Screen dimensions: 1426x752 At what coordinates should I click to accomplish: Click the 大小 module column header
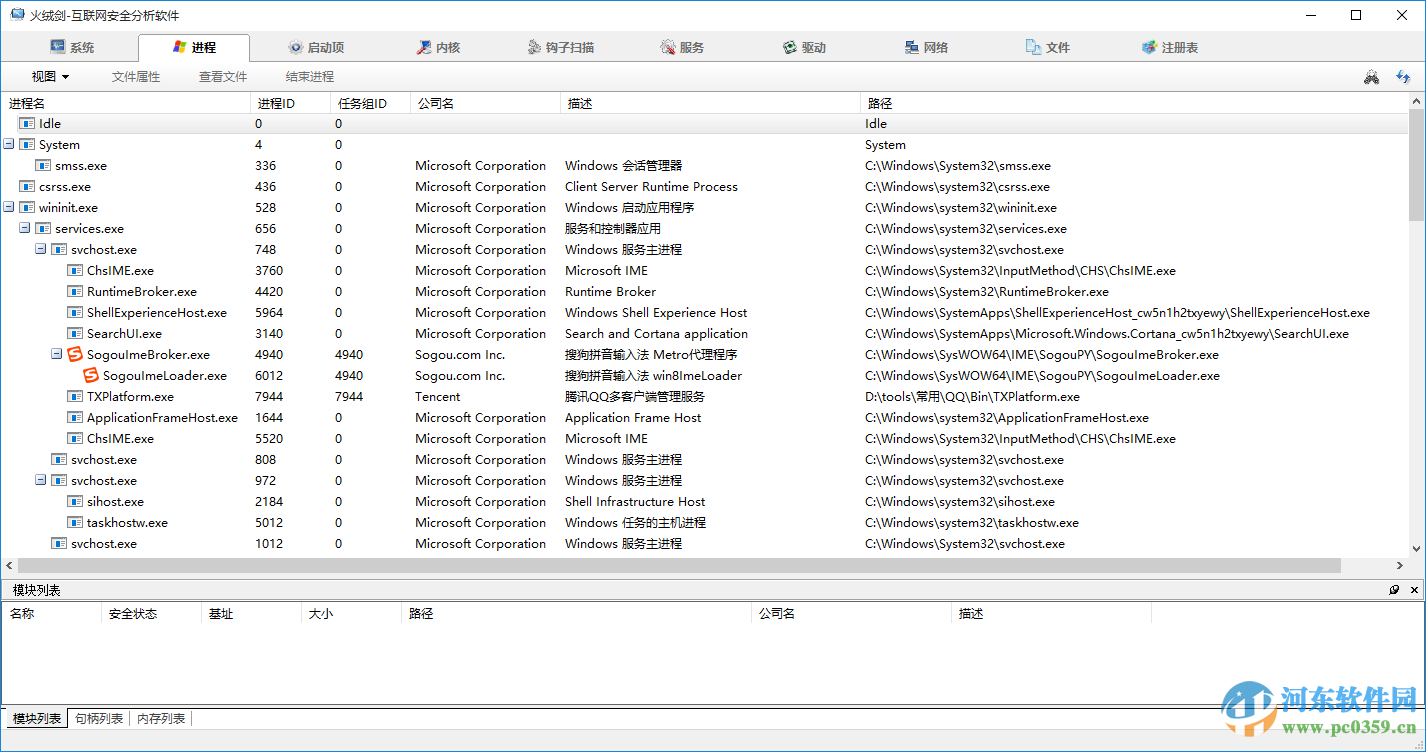[351, 614]
